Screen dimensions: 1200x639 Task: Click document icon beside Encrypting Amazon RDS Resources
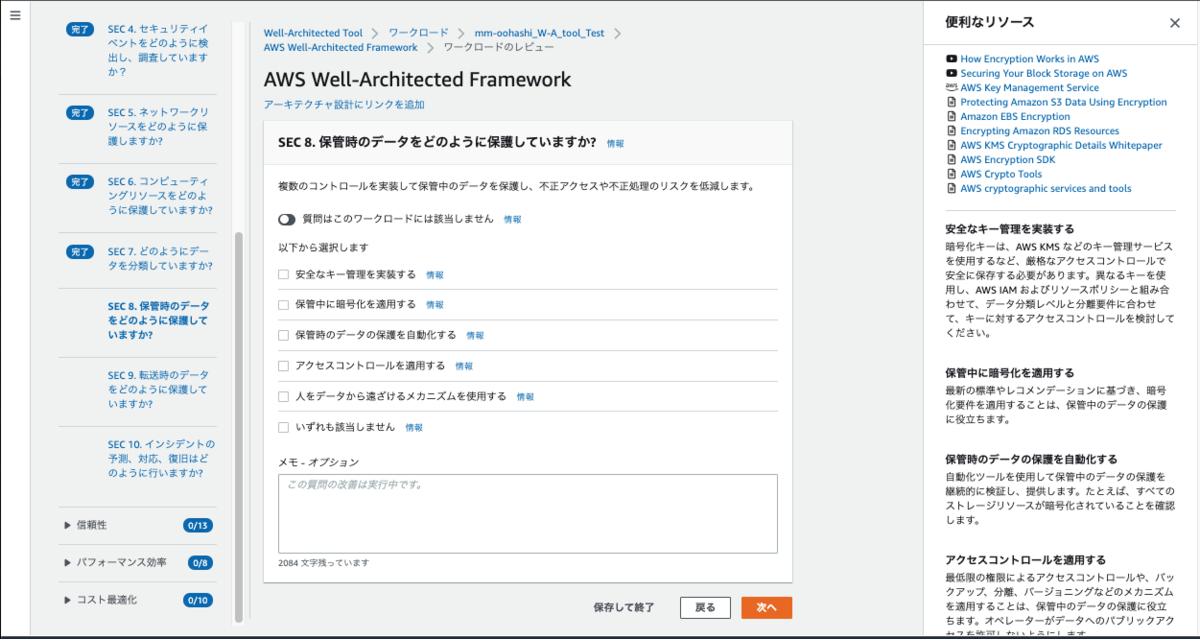951,131
